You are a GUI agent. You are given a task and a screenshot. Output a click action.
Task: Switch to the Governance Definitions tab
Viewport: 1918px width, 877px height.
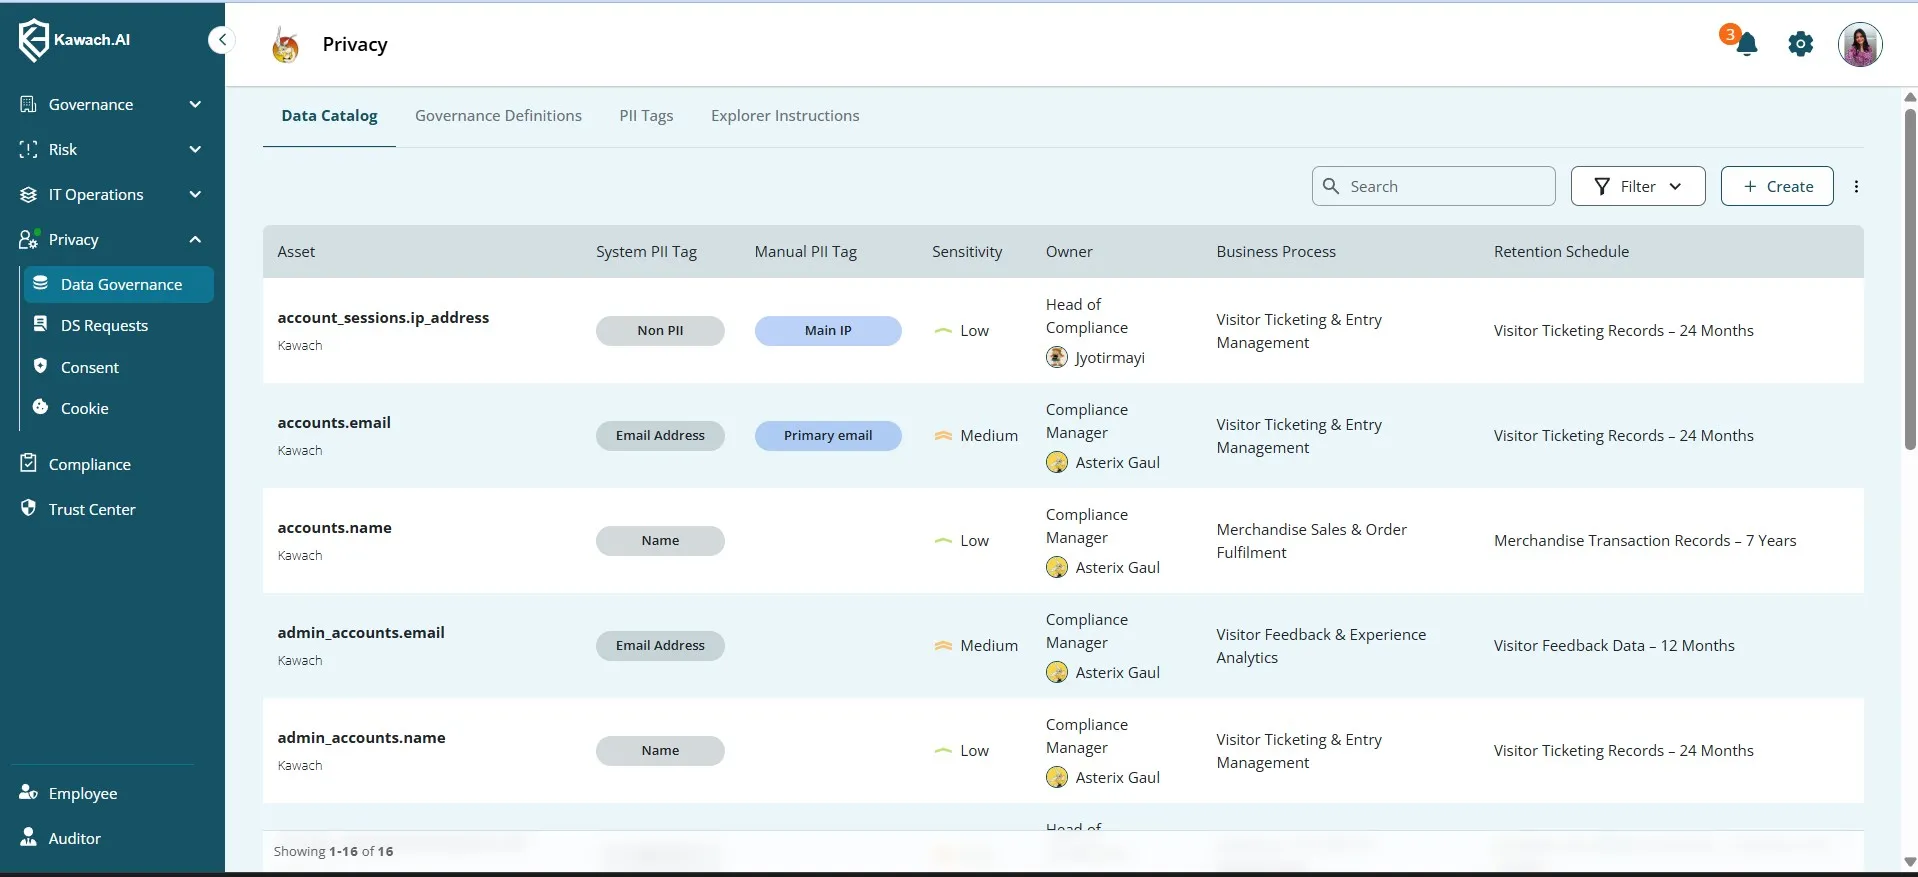pyautogui.click(x=498, y=116)
